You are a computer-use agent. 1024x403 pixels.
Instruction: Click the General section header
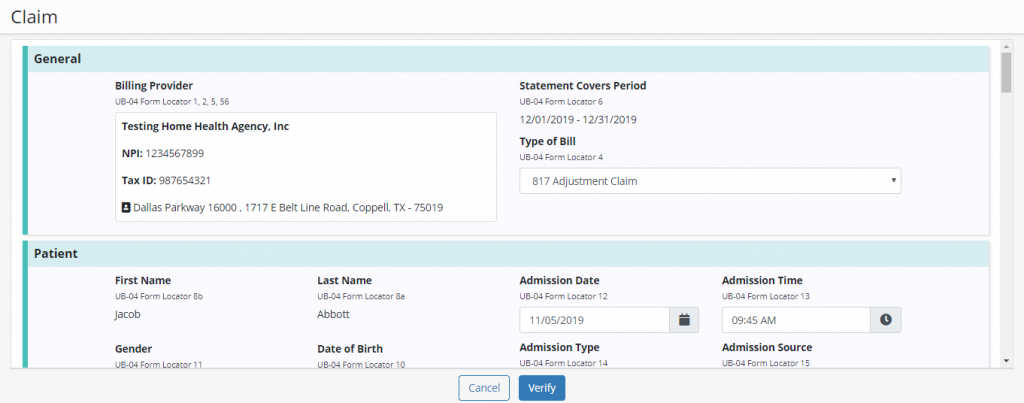pyautogui.click(x=58, y=59)
